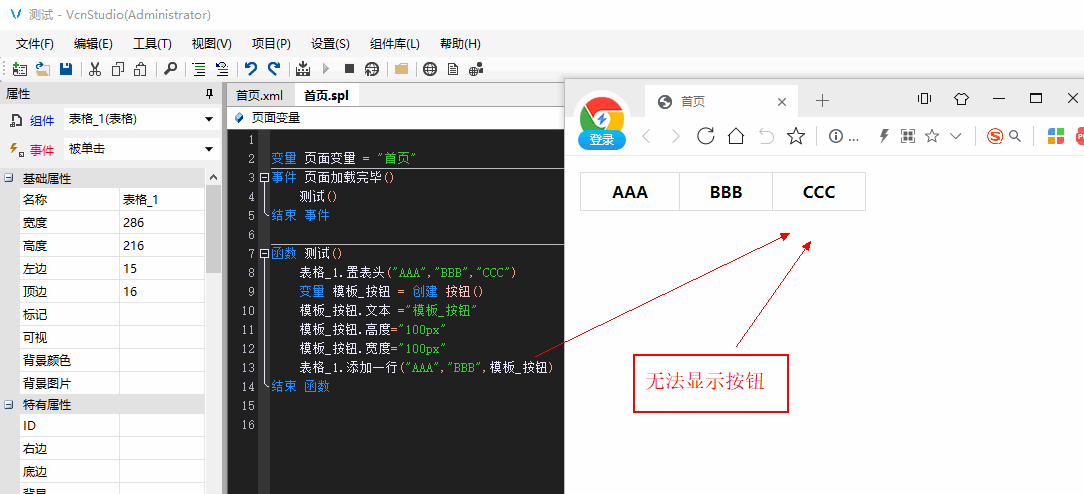Collapse the 基础属性 section
Viewport: 1084px width, 494px height.
[x=9, y=179]
